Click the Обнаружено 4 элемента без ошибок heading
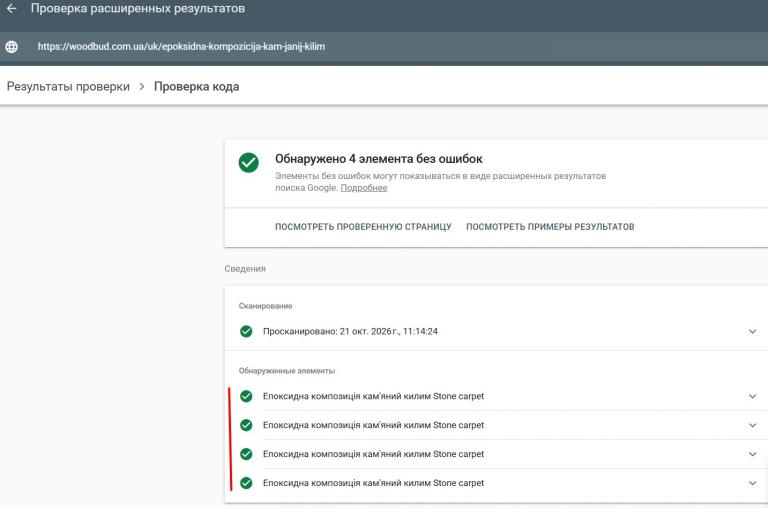This screenshot has height=508, width=768. [379, 159]
